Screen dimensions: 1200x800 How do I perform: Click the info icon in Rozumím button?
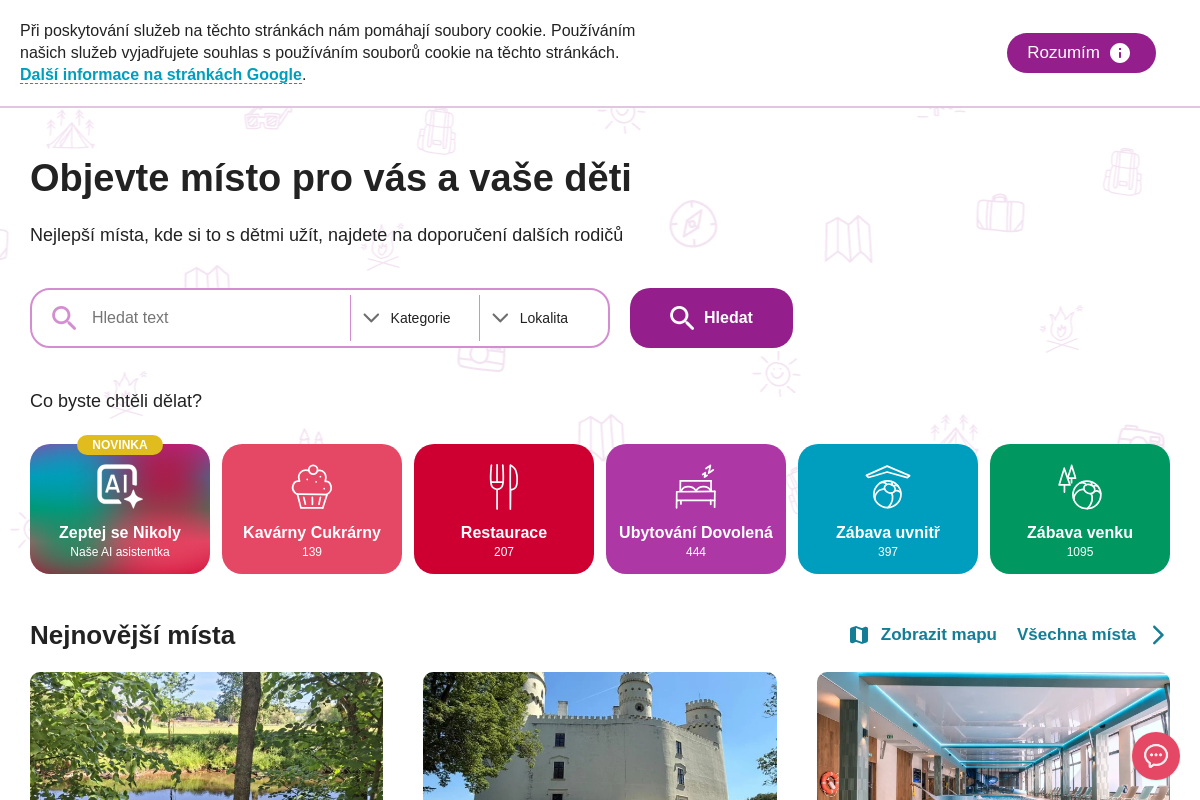click(1120, 53)
